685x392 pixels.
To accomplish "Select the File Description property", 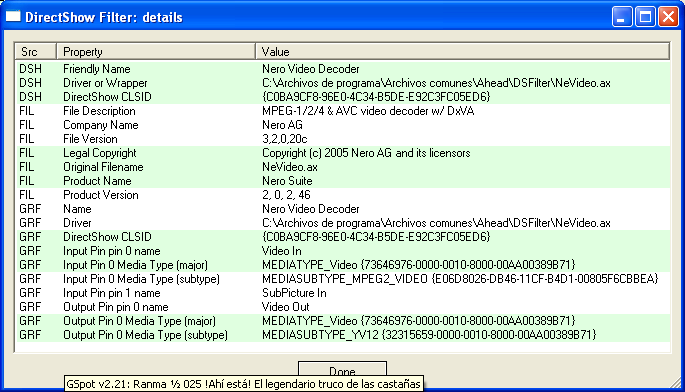I will (x=99, y=111).
